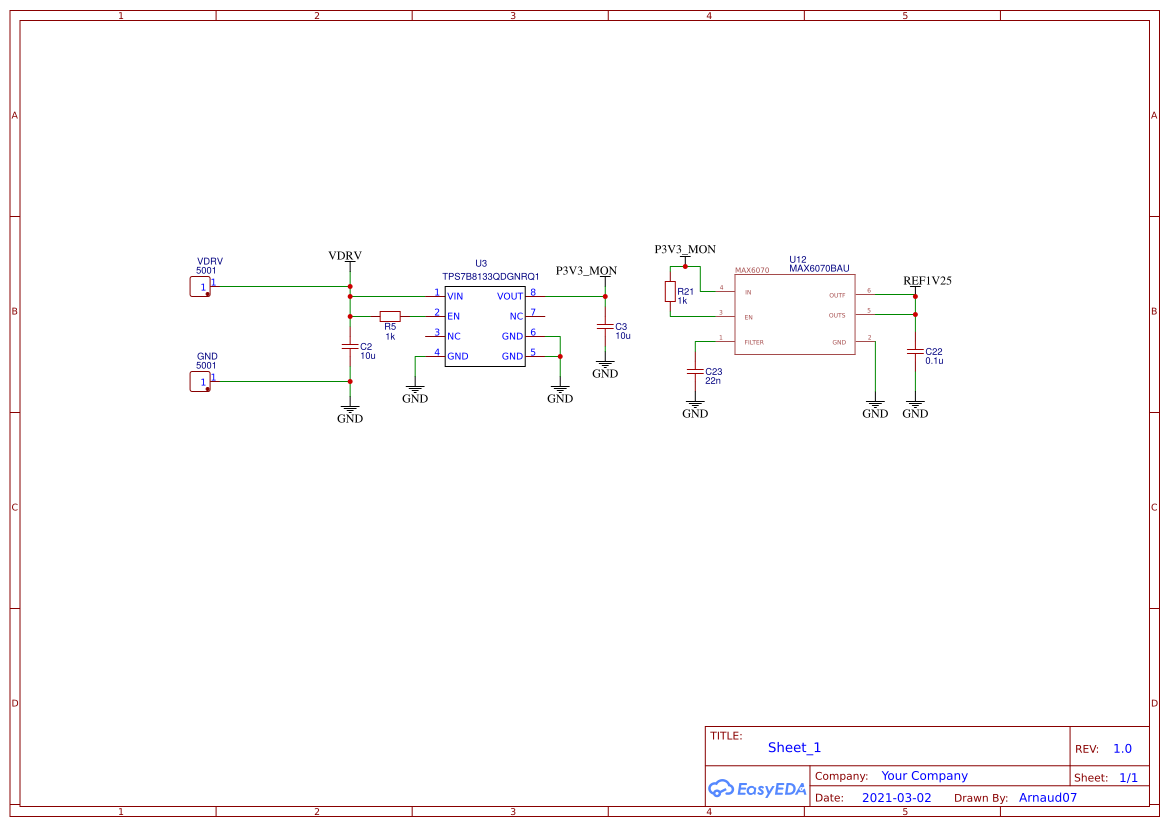Screen dimensions: 1171x827
Task: Click the Your Company field
Action: click(924, 776)
